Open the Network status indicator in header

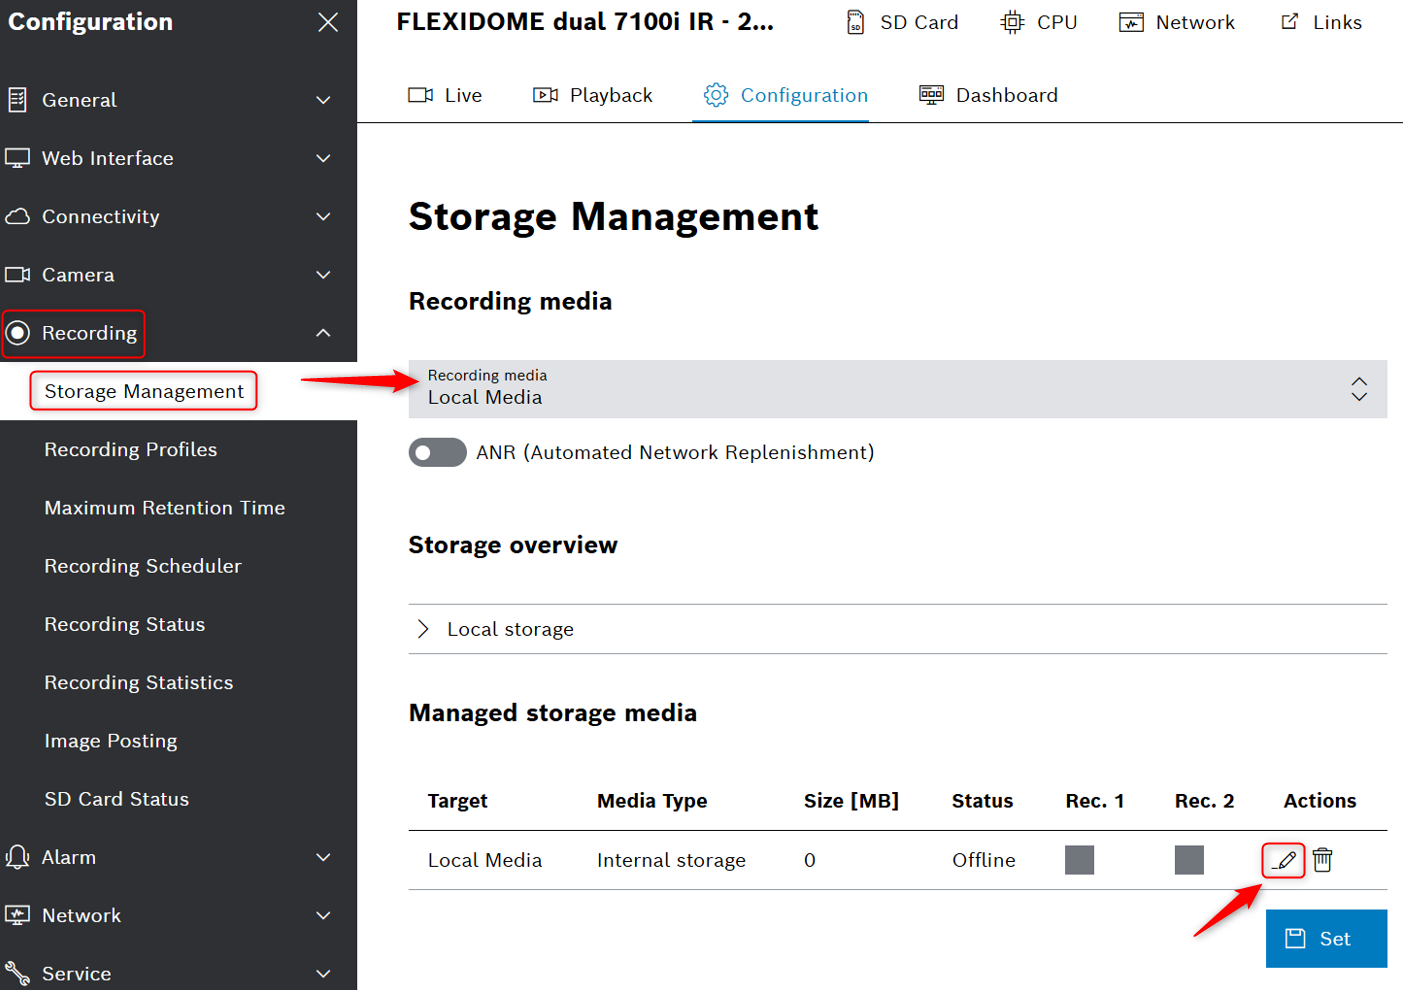coord(1177,22)
